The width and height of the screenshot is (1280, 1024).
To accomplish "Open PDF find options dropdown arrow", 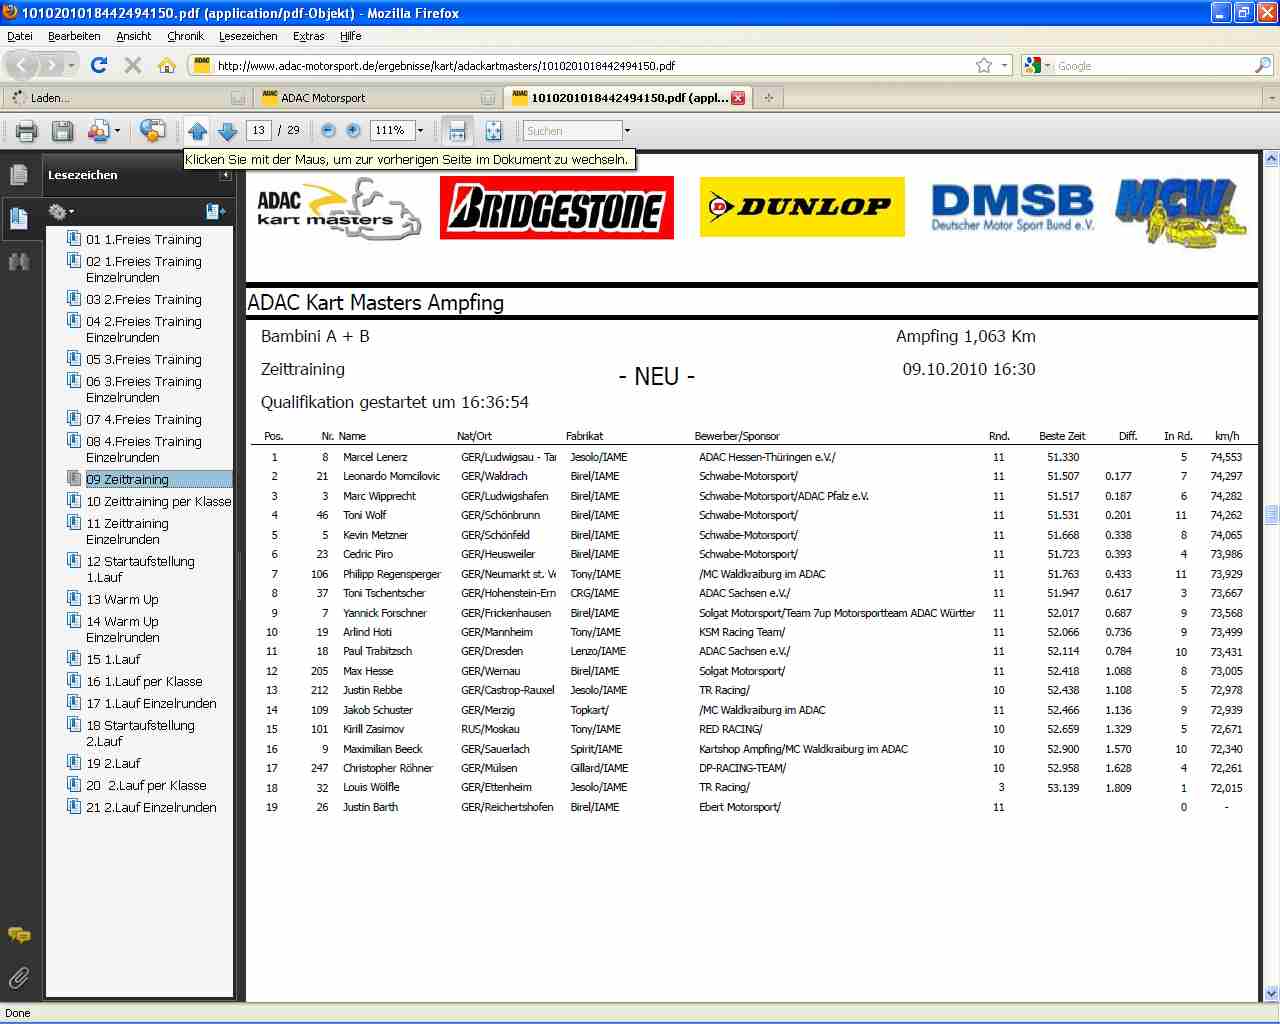I will tap(627, 131).
